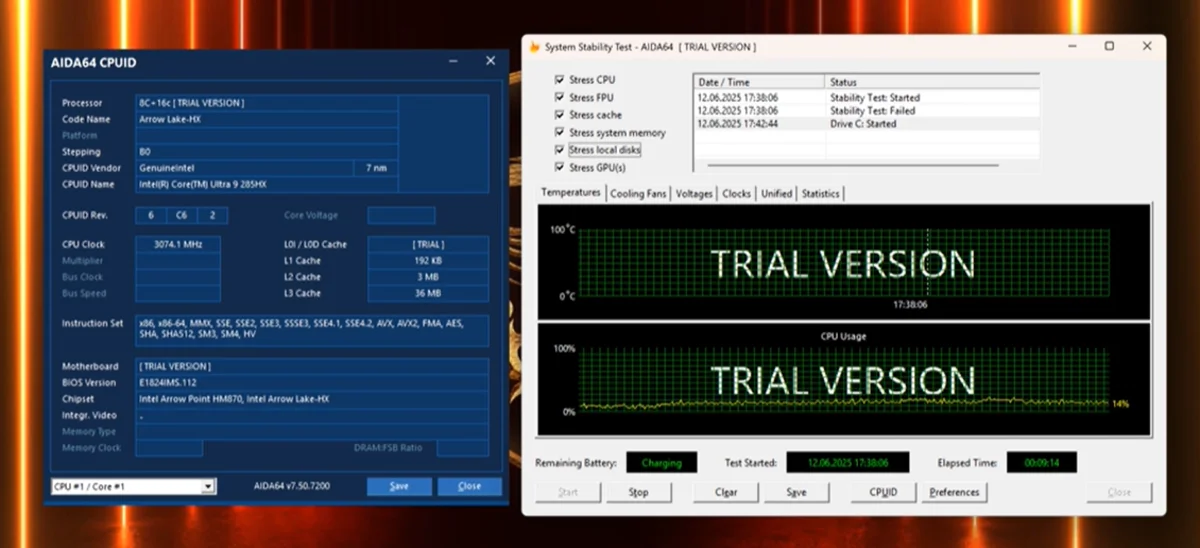Open the Preferences dialog

[954, 492]
